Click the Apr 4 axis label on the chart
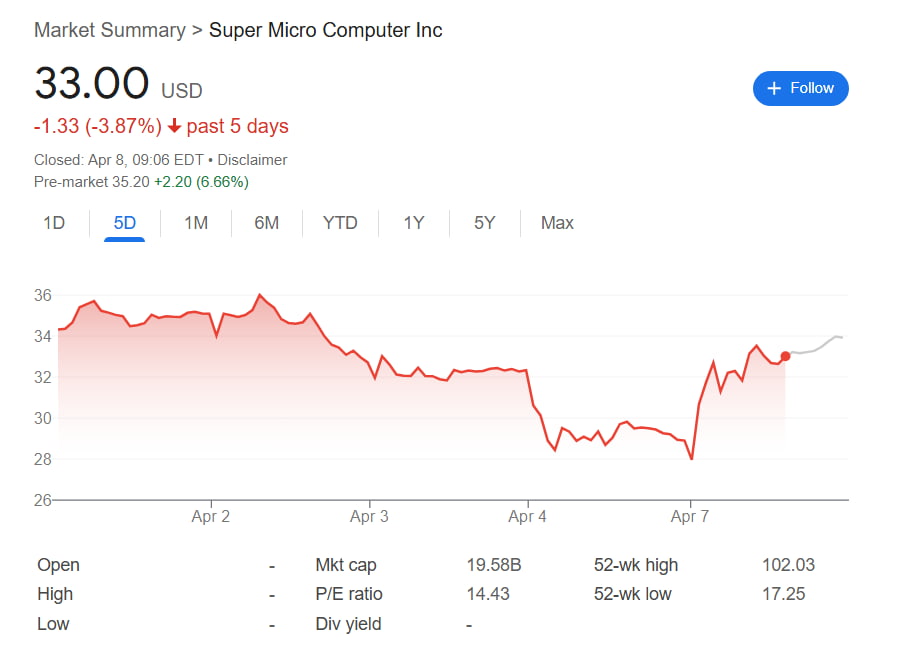Image resolution: width=913 pixels, height=648 pixels. click(527, 516)
